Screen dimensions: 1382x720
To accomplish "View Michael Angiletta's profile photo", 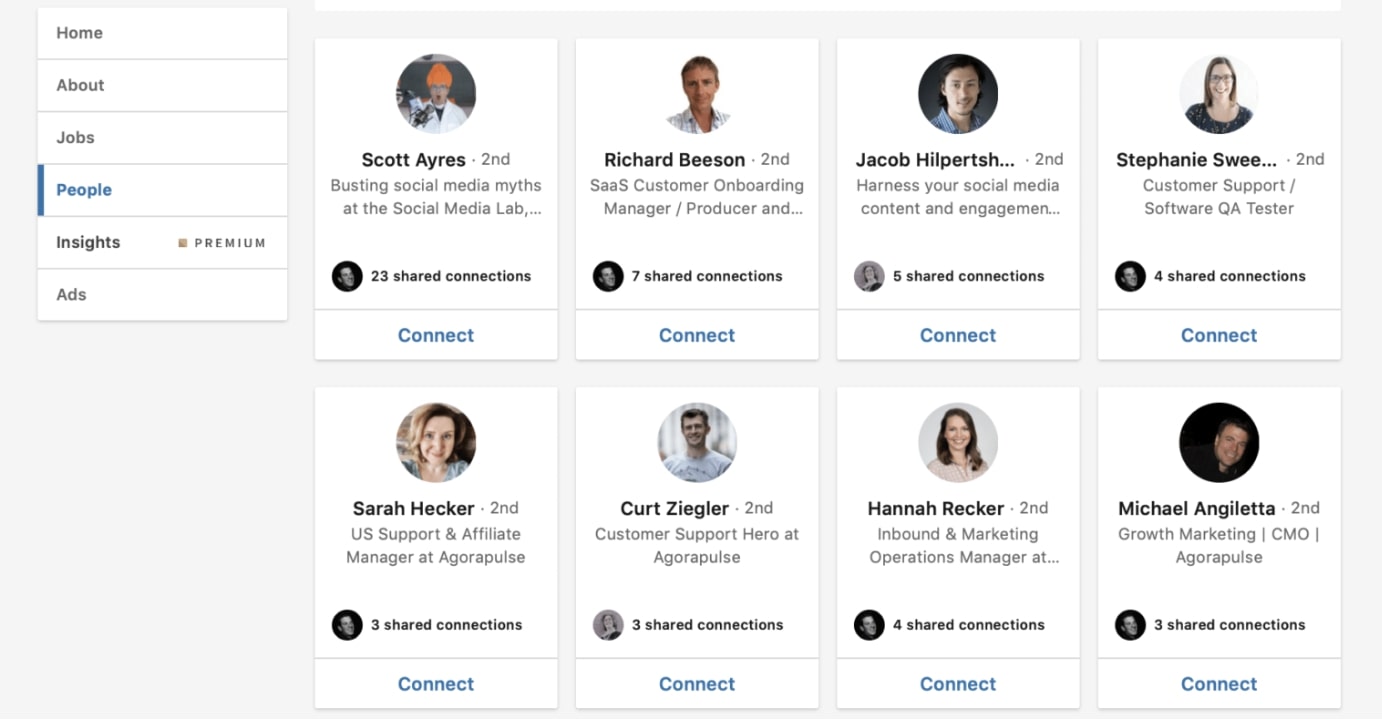I will pos(1219,443).
